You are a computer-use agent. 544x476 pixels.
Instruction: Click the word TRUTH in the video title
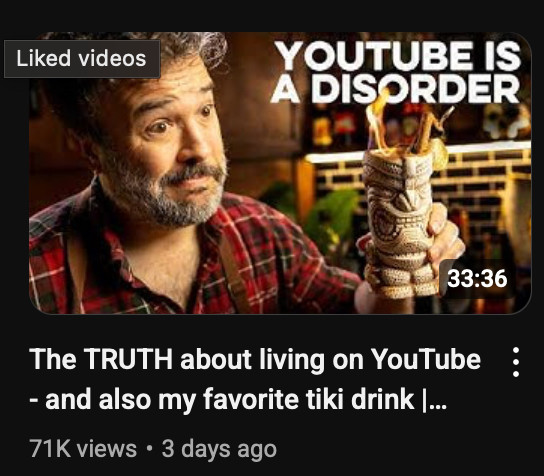(x=128, y=359)
